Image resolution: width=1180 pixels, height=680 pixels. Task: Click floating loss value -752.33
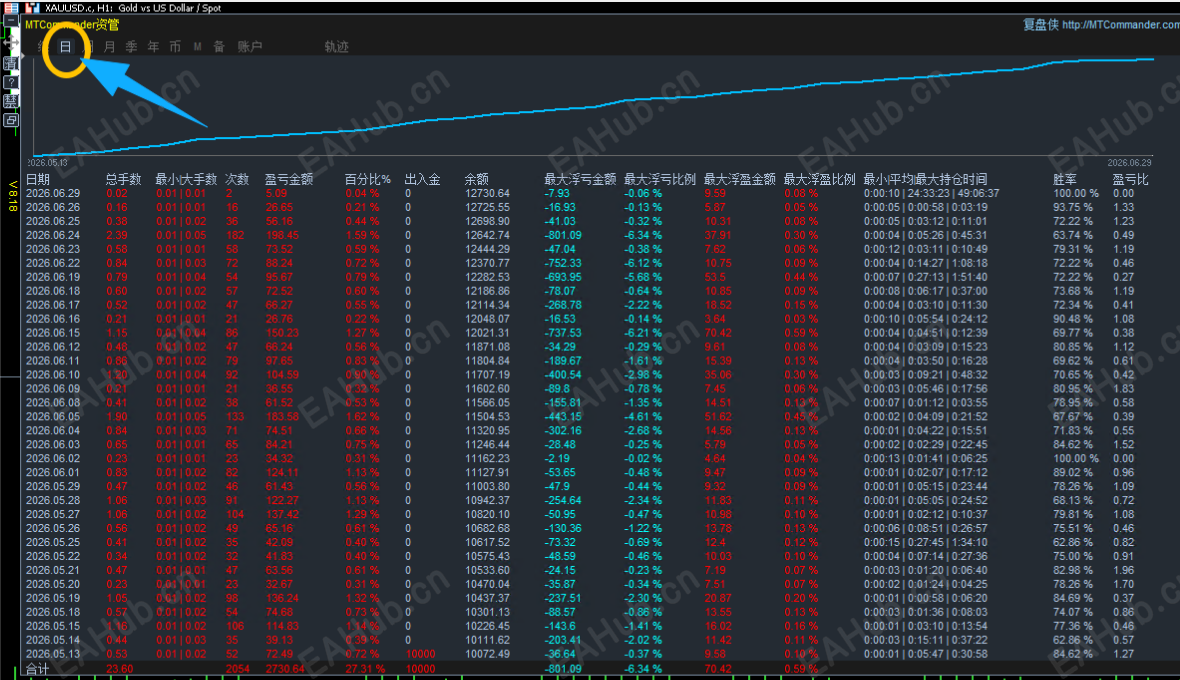point(563,263)
